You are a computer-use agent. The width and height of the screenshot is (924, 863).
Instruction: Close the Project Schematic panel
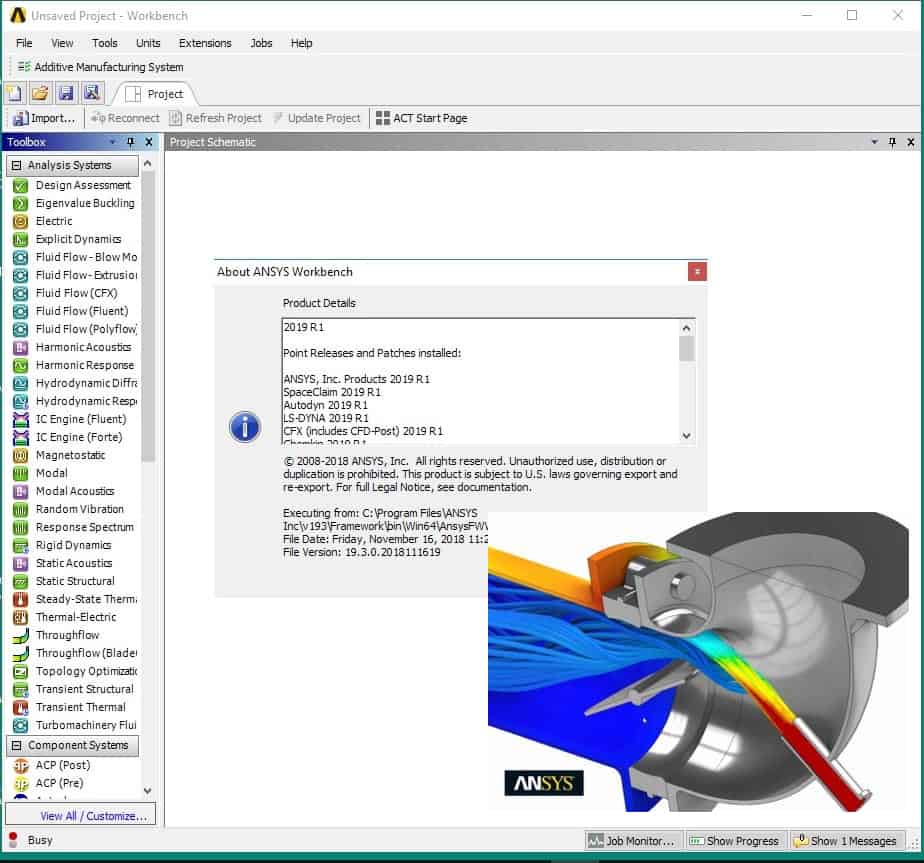[x=911, y=142]
